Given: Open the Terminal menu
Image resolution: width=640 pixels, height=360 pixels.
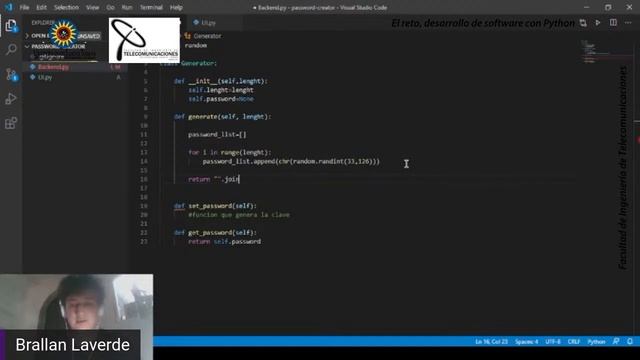Looking at the screenshot, I should click(151, 7).
